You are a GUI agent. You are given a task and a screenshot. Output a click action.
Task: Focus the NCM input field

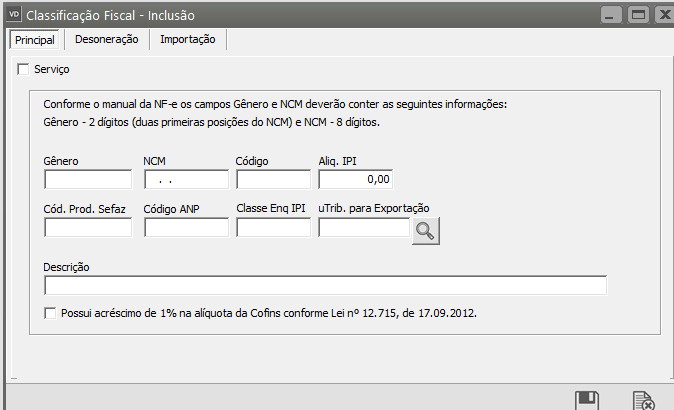(186, 180)
